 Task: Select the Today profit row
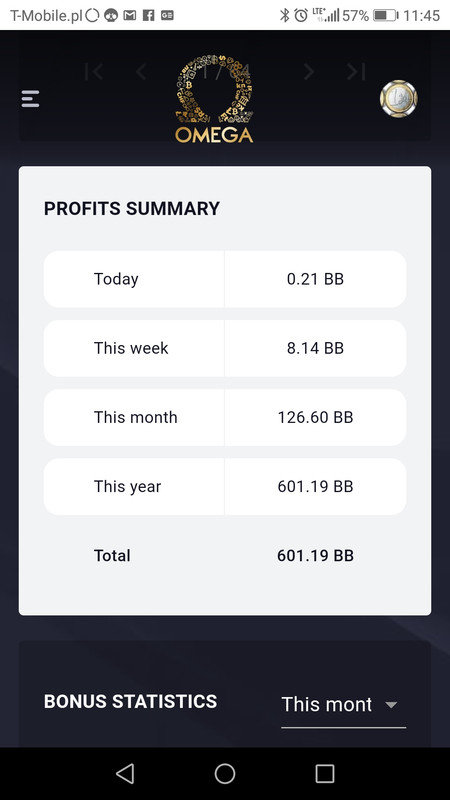[x=225, y=279]
